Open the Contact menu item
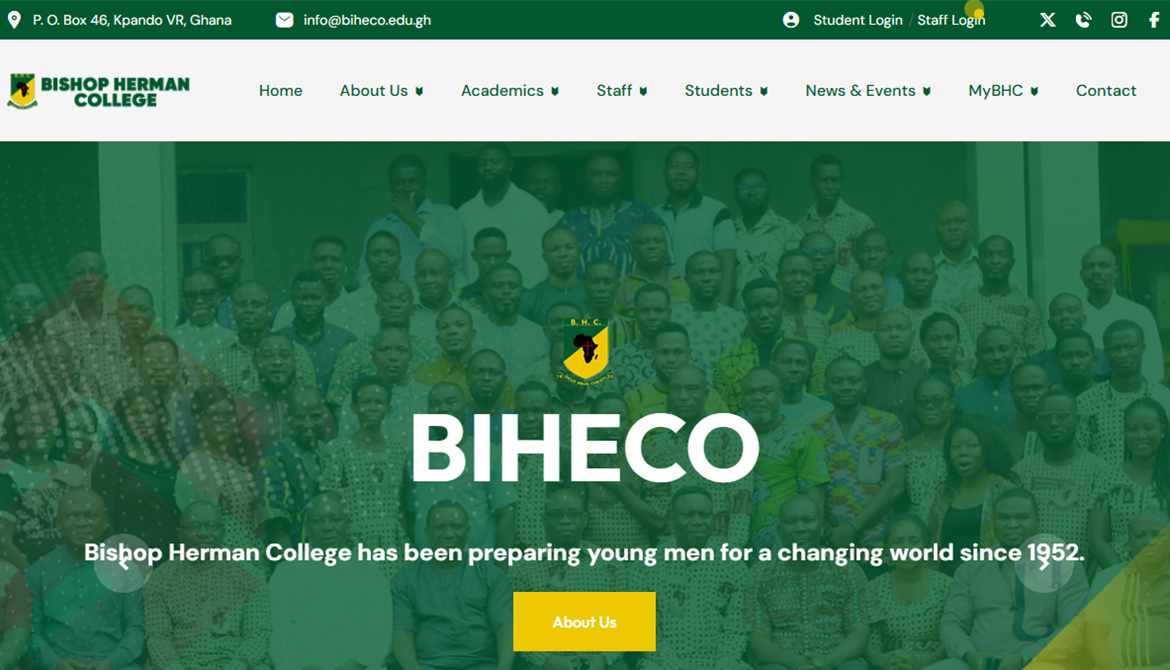Image resolution: width=1170 pixels, height=670 pixels. tap(1106, 91)
